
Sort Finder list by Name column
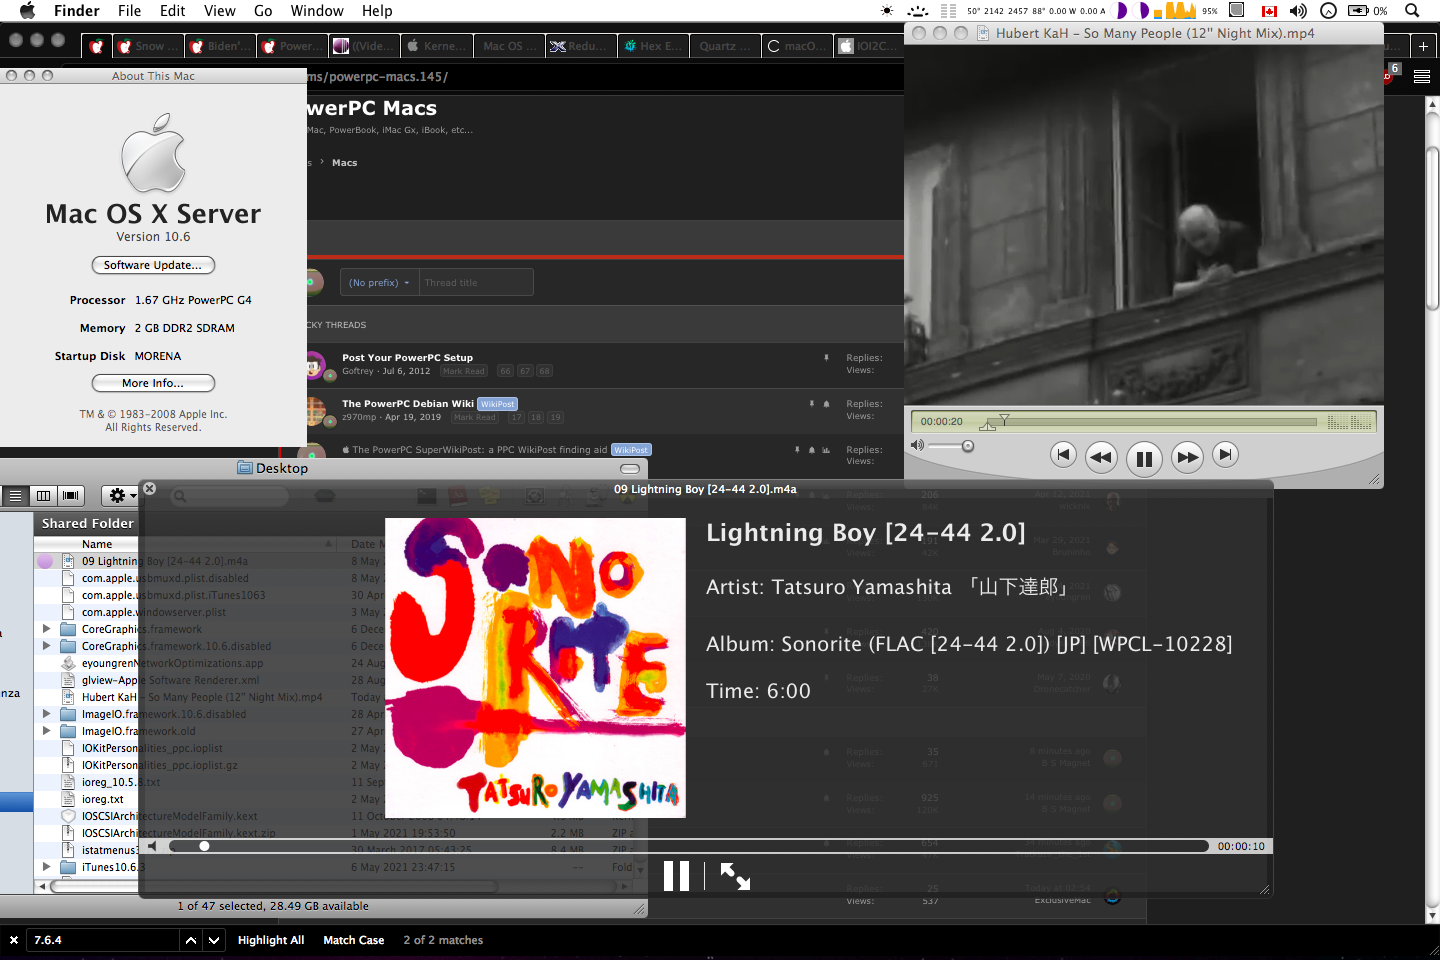[184, 544]
